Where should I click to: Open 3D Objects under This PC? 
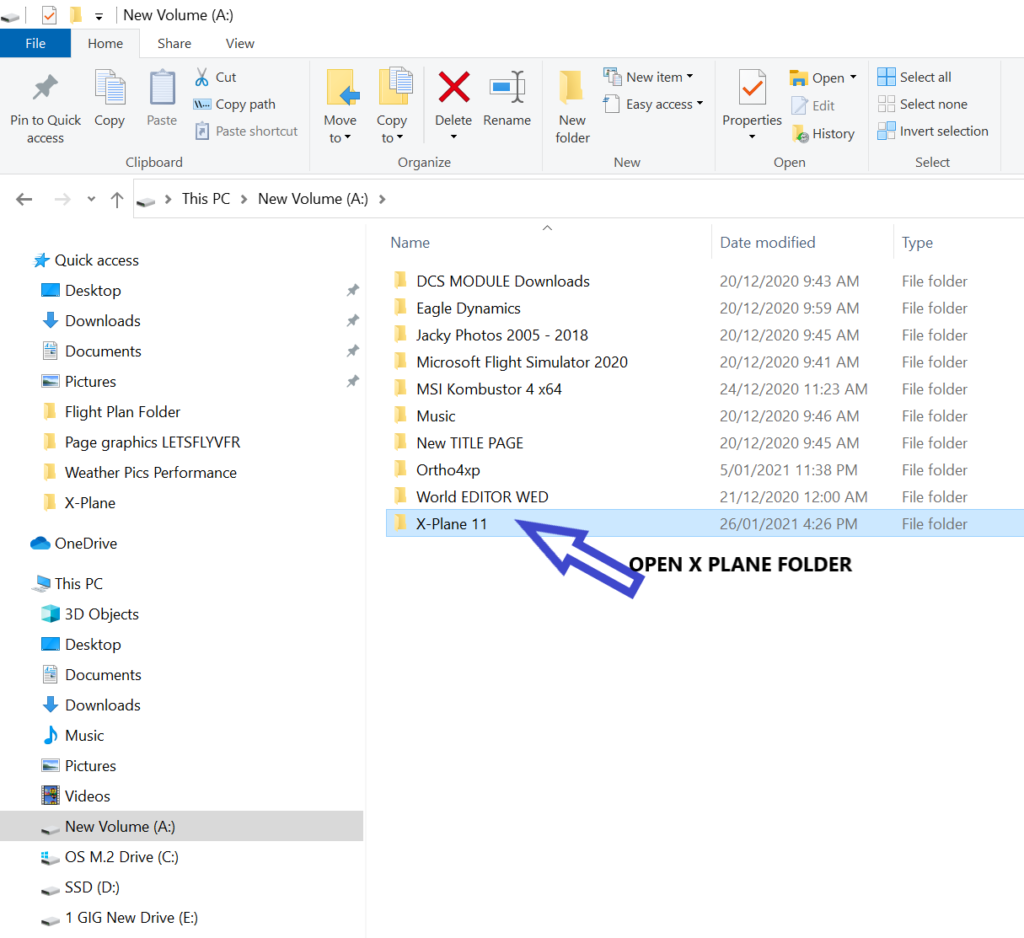pos(89,614)
